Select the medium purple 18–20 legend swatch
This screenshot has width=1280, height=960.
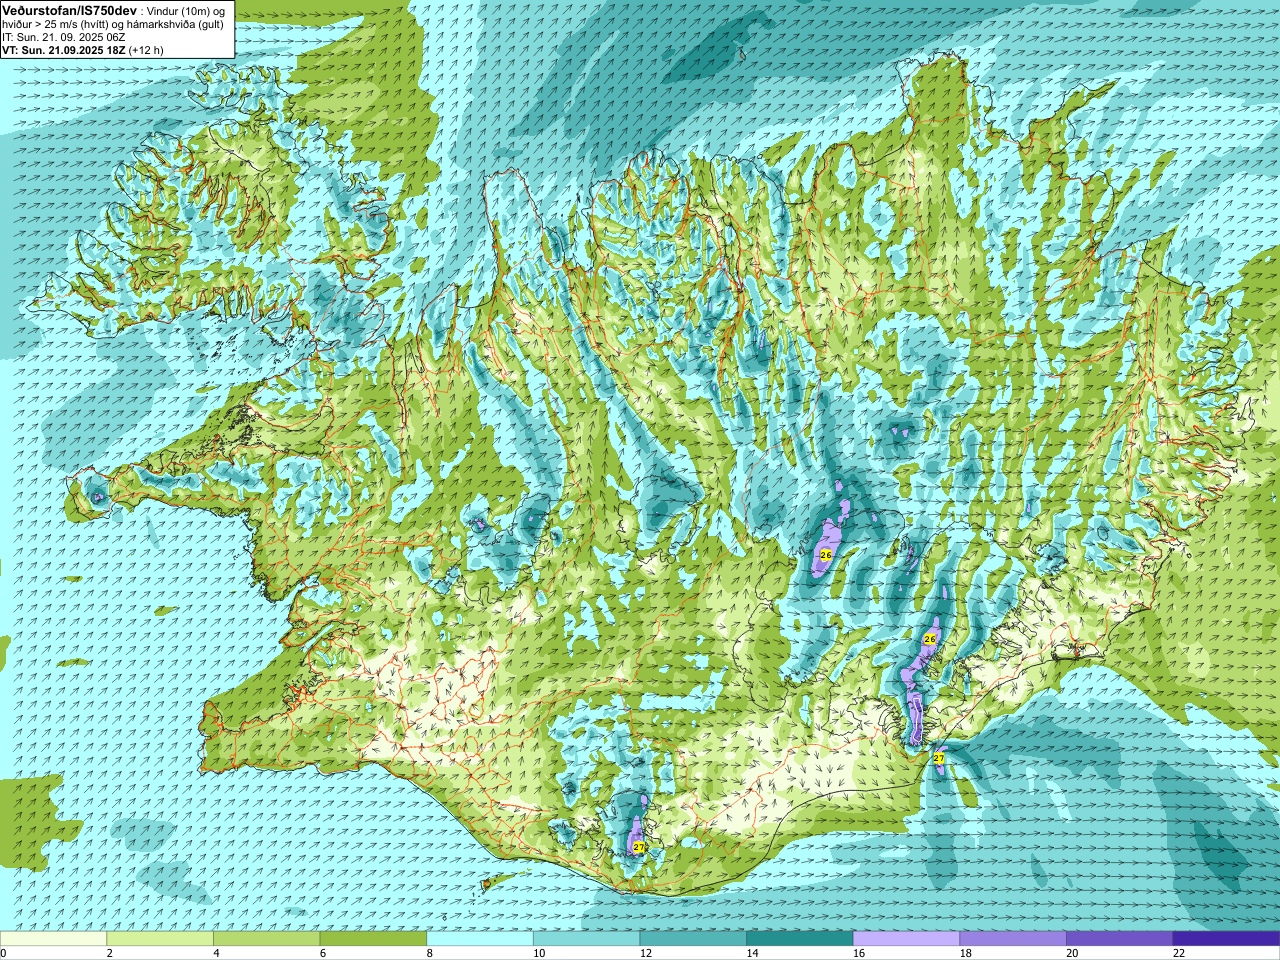[1013, 939]
